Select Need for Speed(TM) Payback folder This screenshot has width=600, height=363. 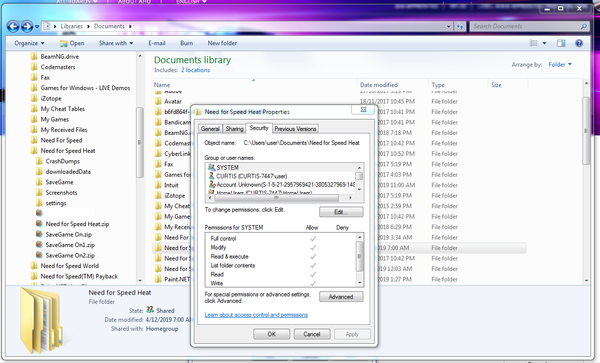pyautogui.click(x=79, y=276)
